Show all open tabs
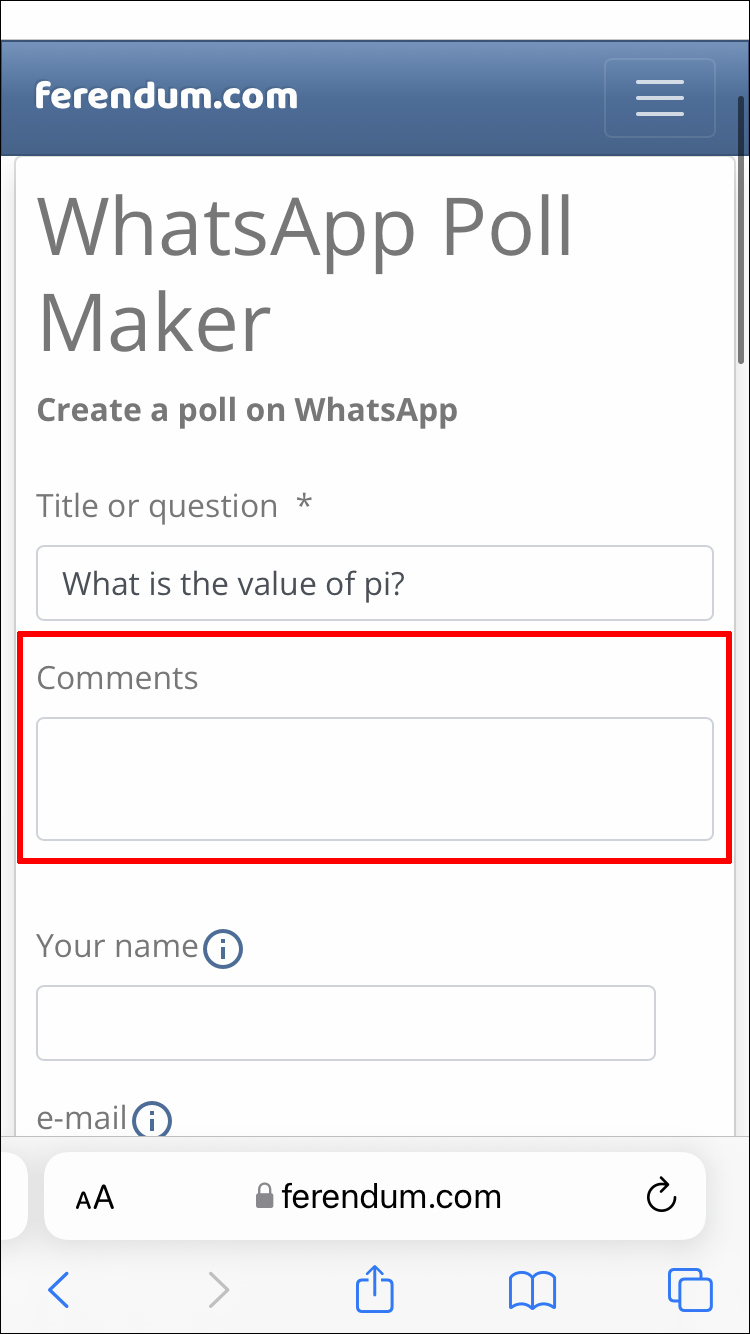 click(x=690, y=1290)
